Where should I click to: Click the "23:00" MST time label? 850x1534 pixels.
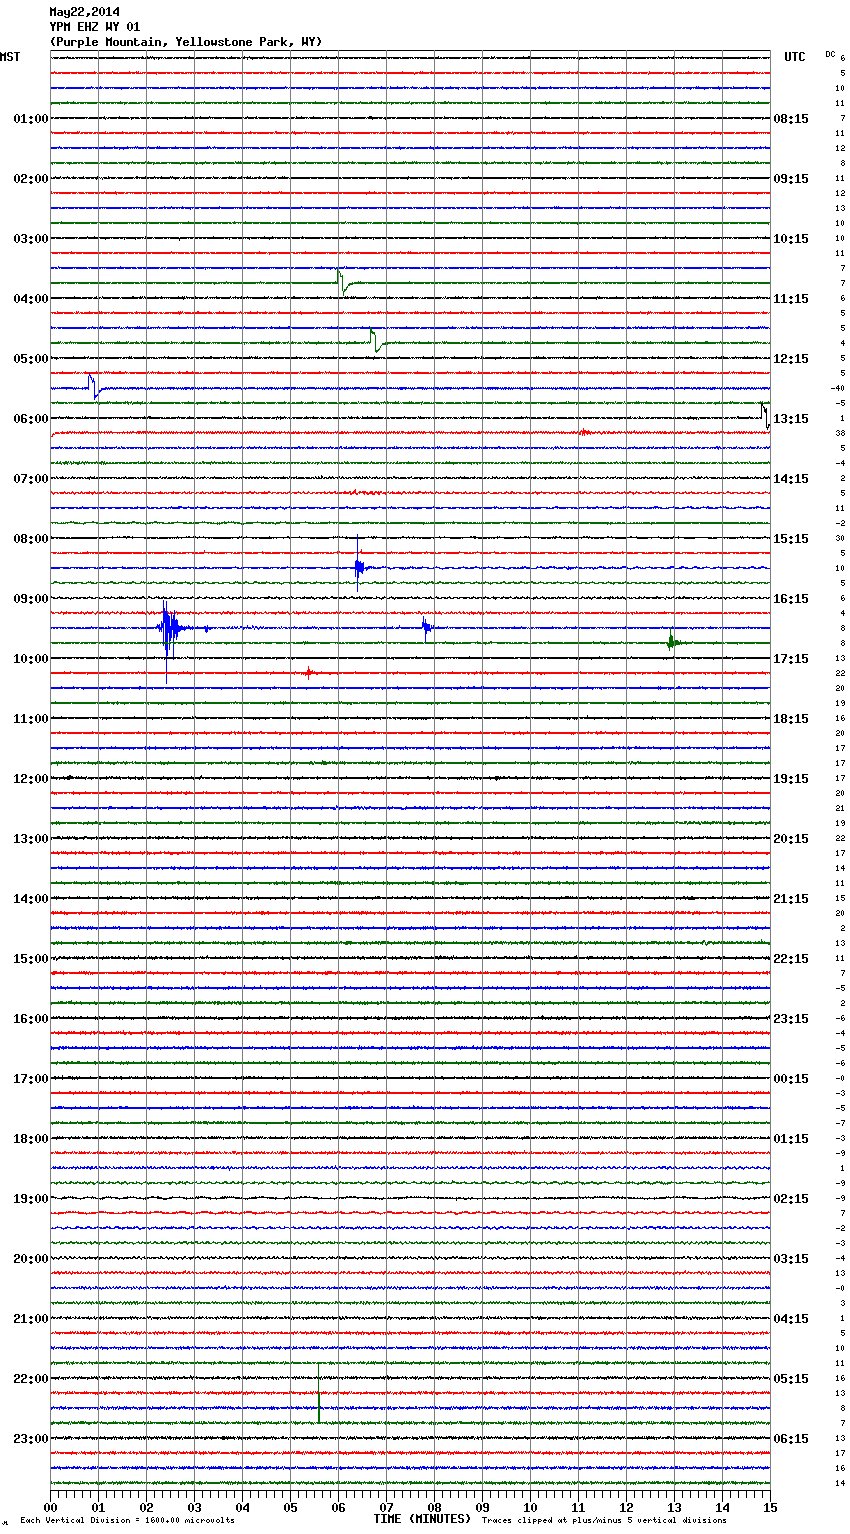coord(31,1439)
